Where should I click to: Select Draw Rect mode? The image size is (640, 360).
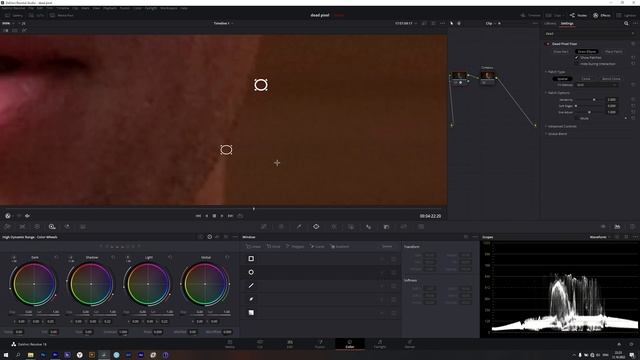(560, 51)
